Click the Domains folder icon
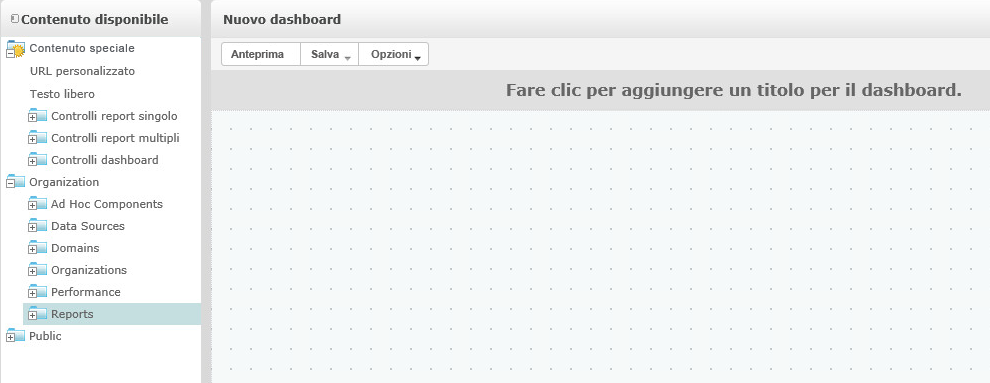Viewport: 990px width, 383px height. point(38,248)
